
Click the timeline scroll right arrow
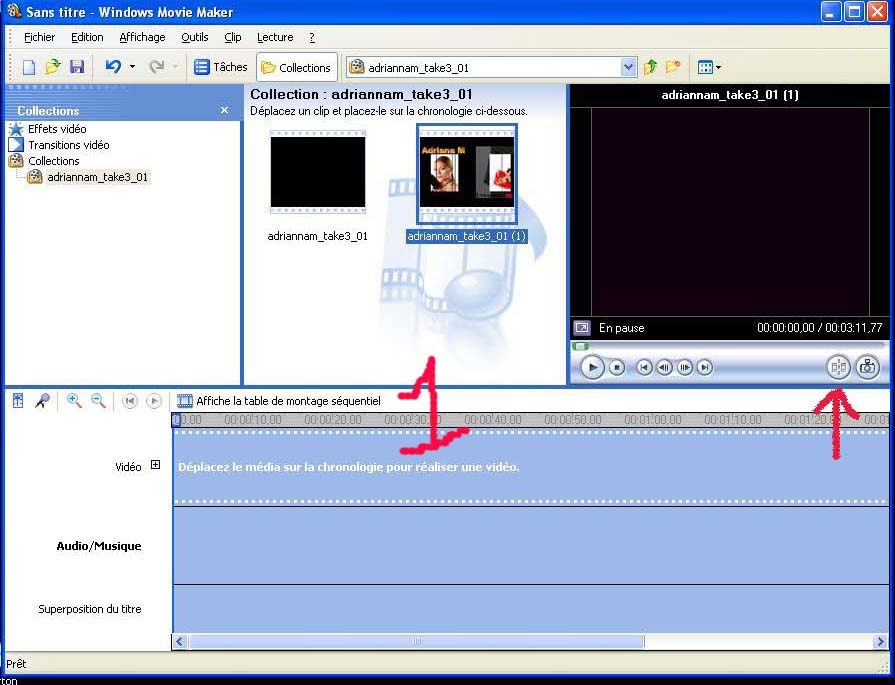[x=879, y=641]
